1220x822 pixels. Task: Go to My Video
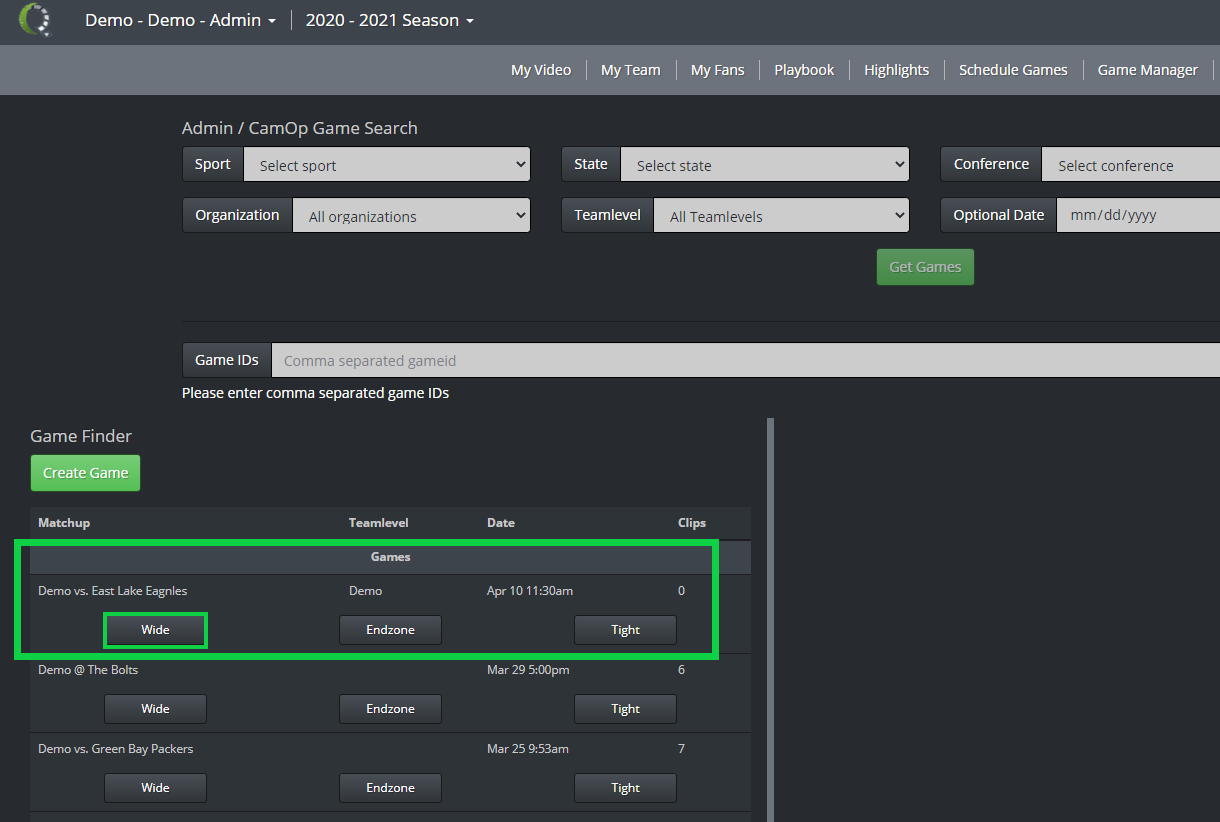(x=541, y=70)
